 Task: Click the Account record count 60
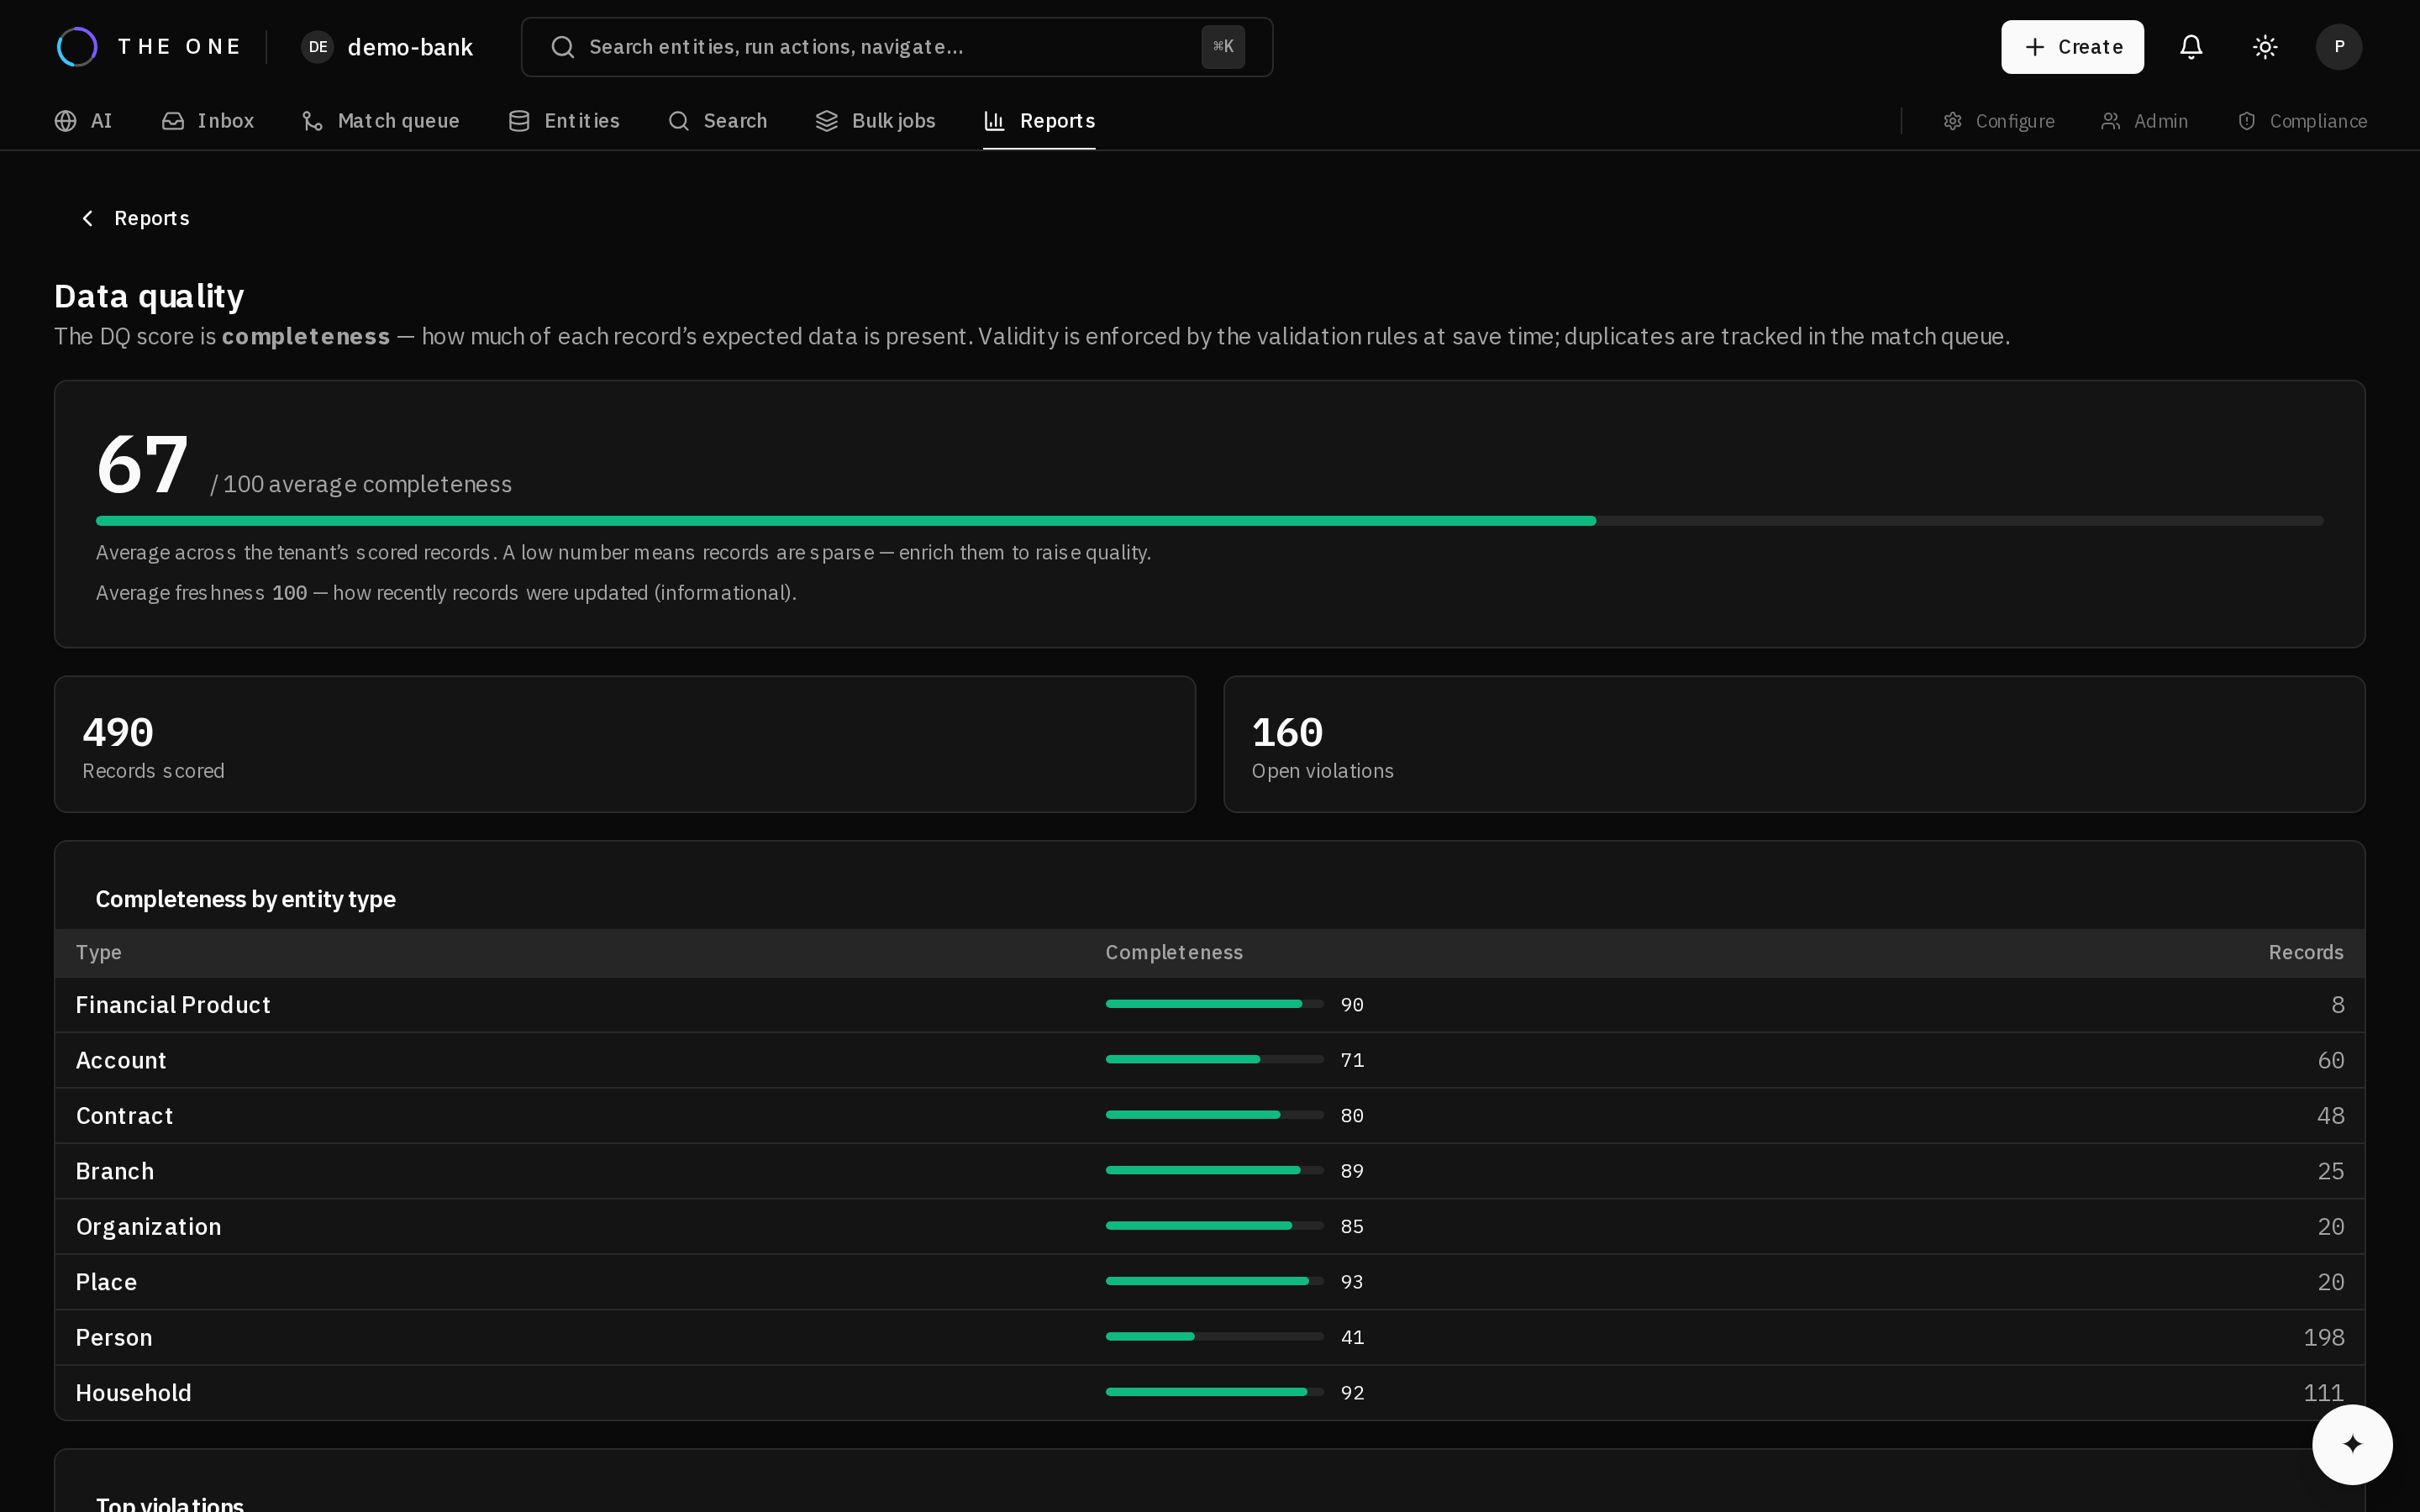point(2330,1060)
